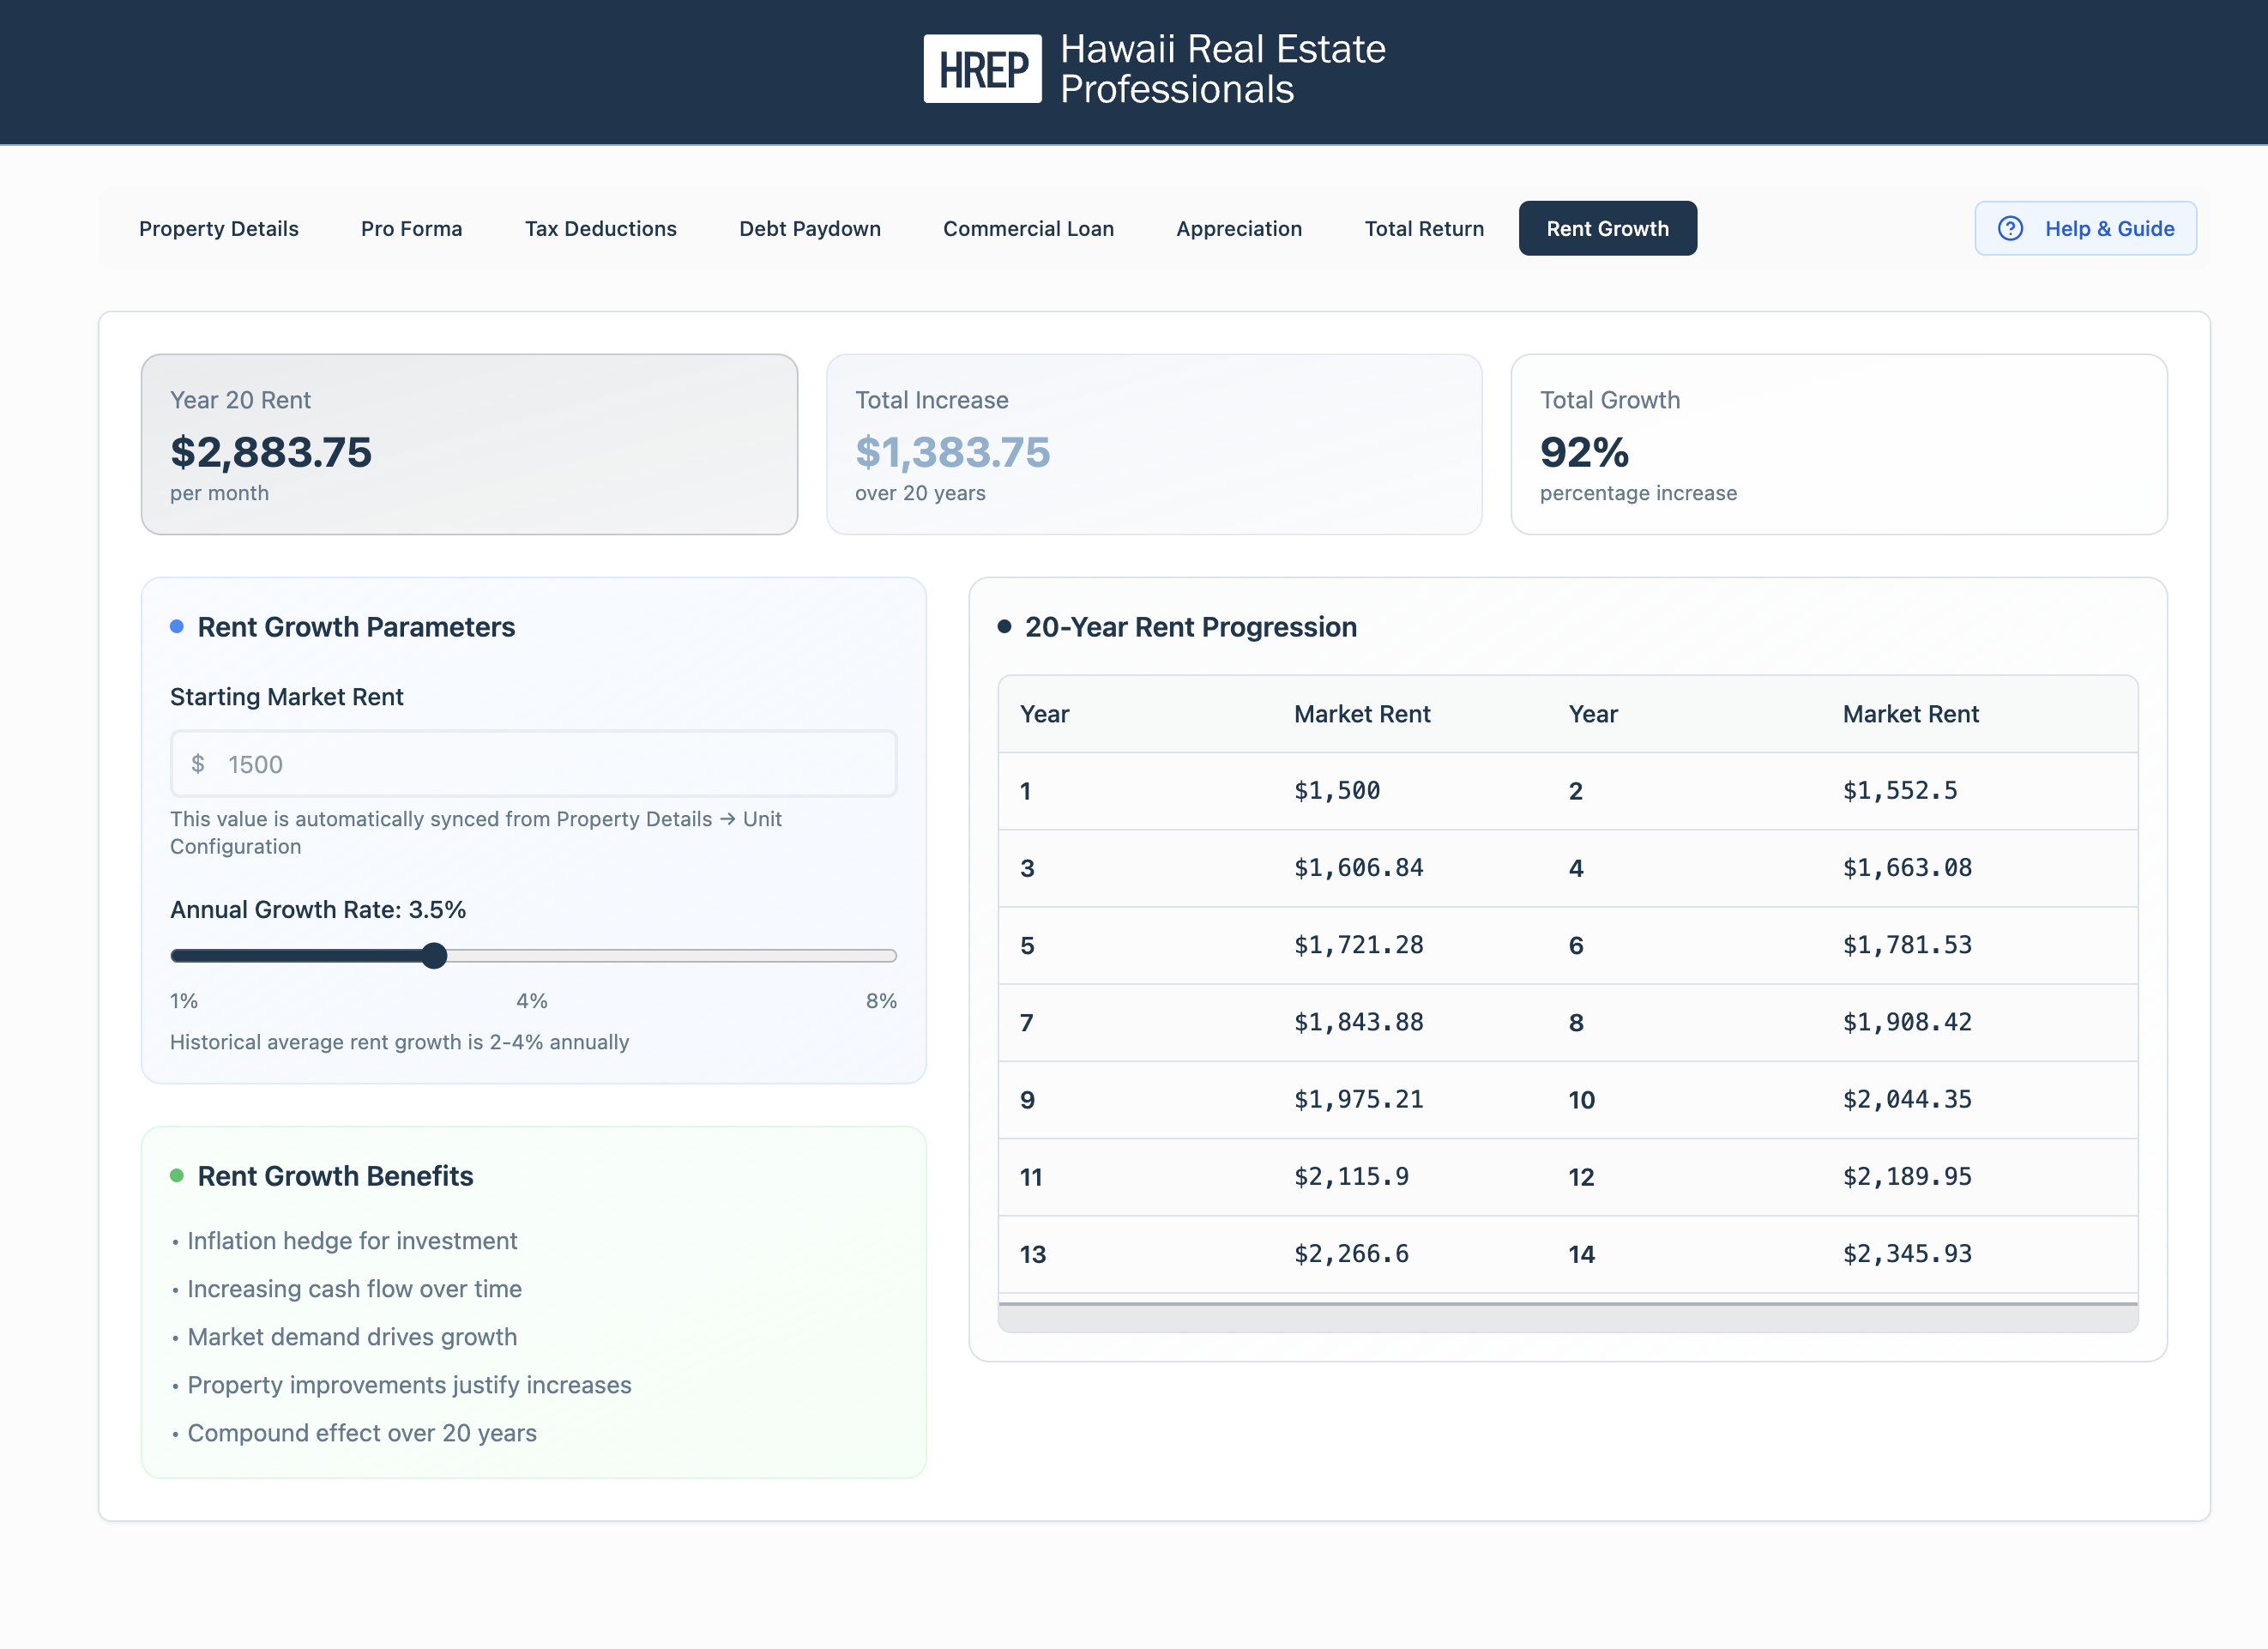Click the 20-Year Rent Progression heading
Image resolution: width=2268 pixels, height=1649 pixels.
point(1190,627)
